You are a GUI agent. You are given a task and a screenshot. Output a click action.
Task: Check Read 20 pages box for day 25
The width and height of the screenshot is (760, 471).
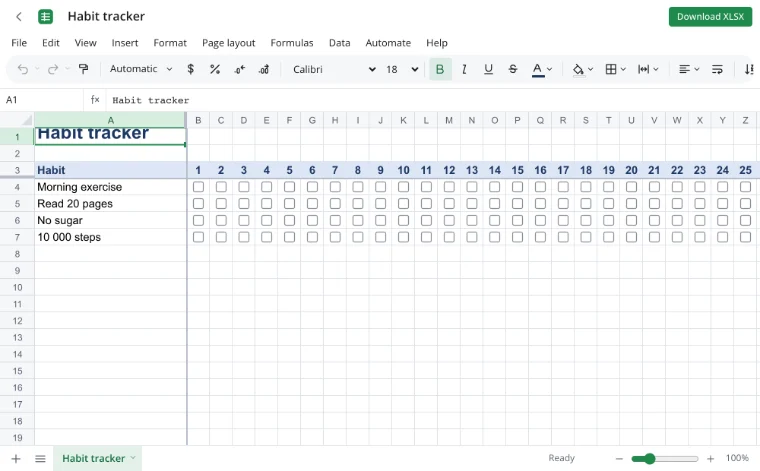coord(745,204)
